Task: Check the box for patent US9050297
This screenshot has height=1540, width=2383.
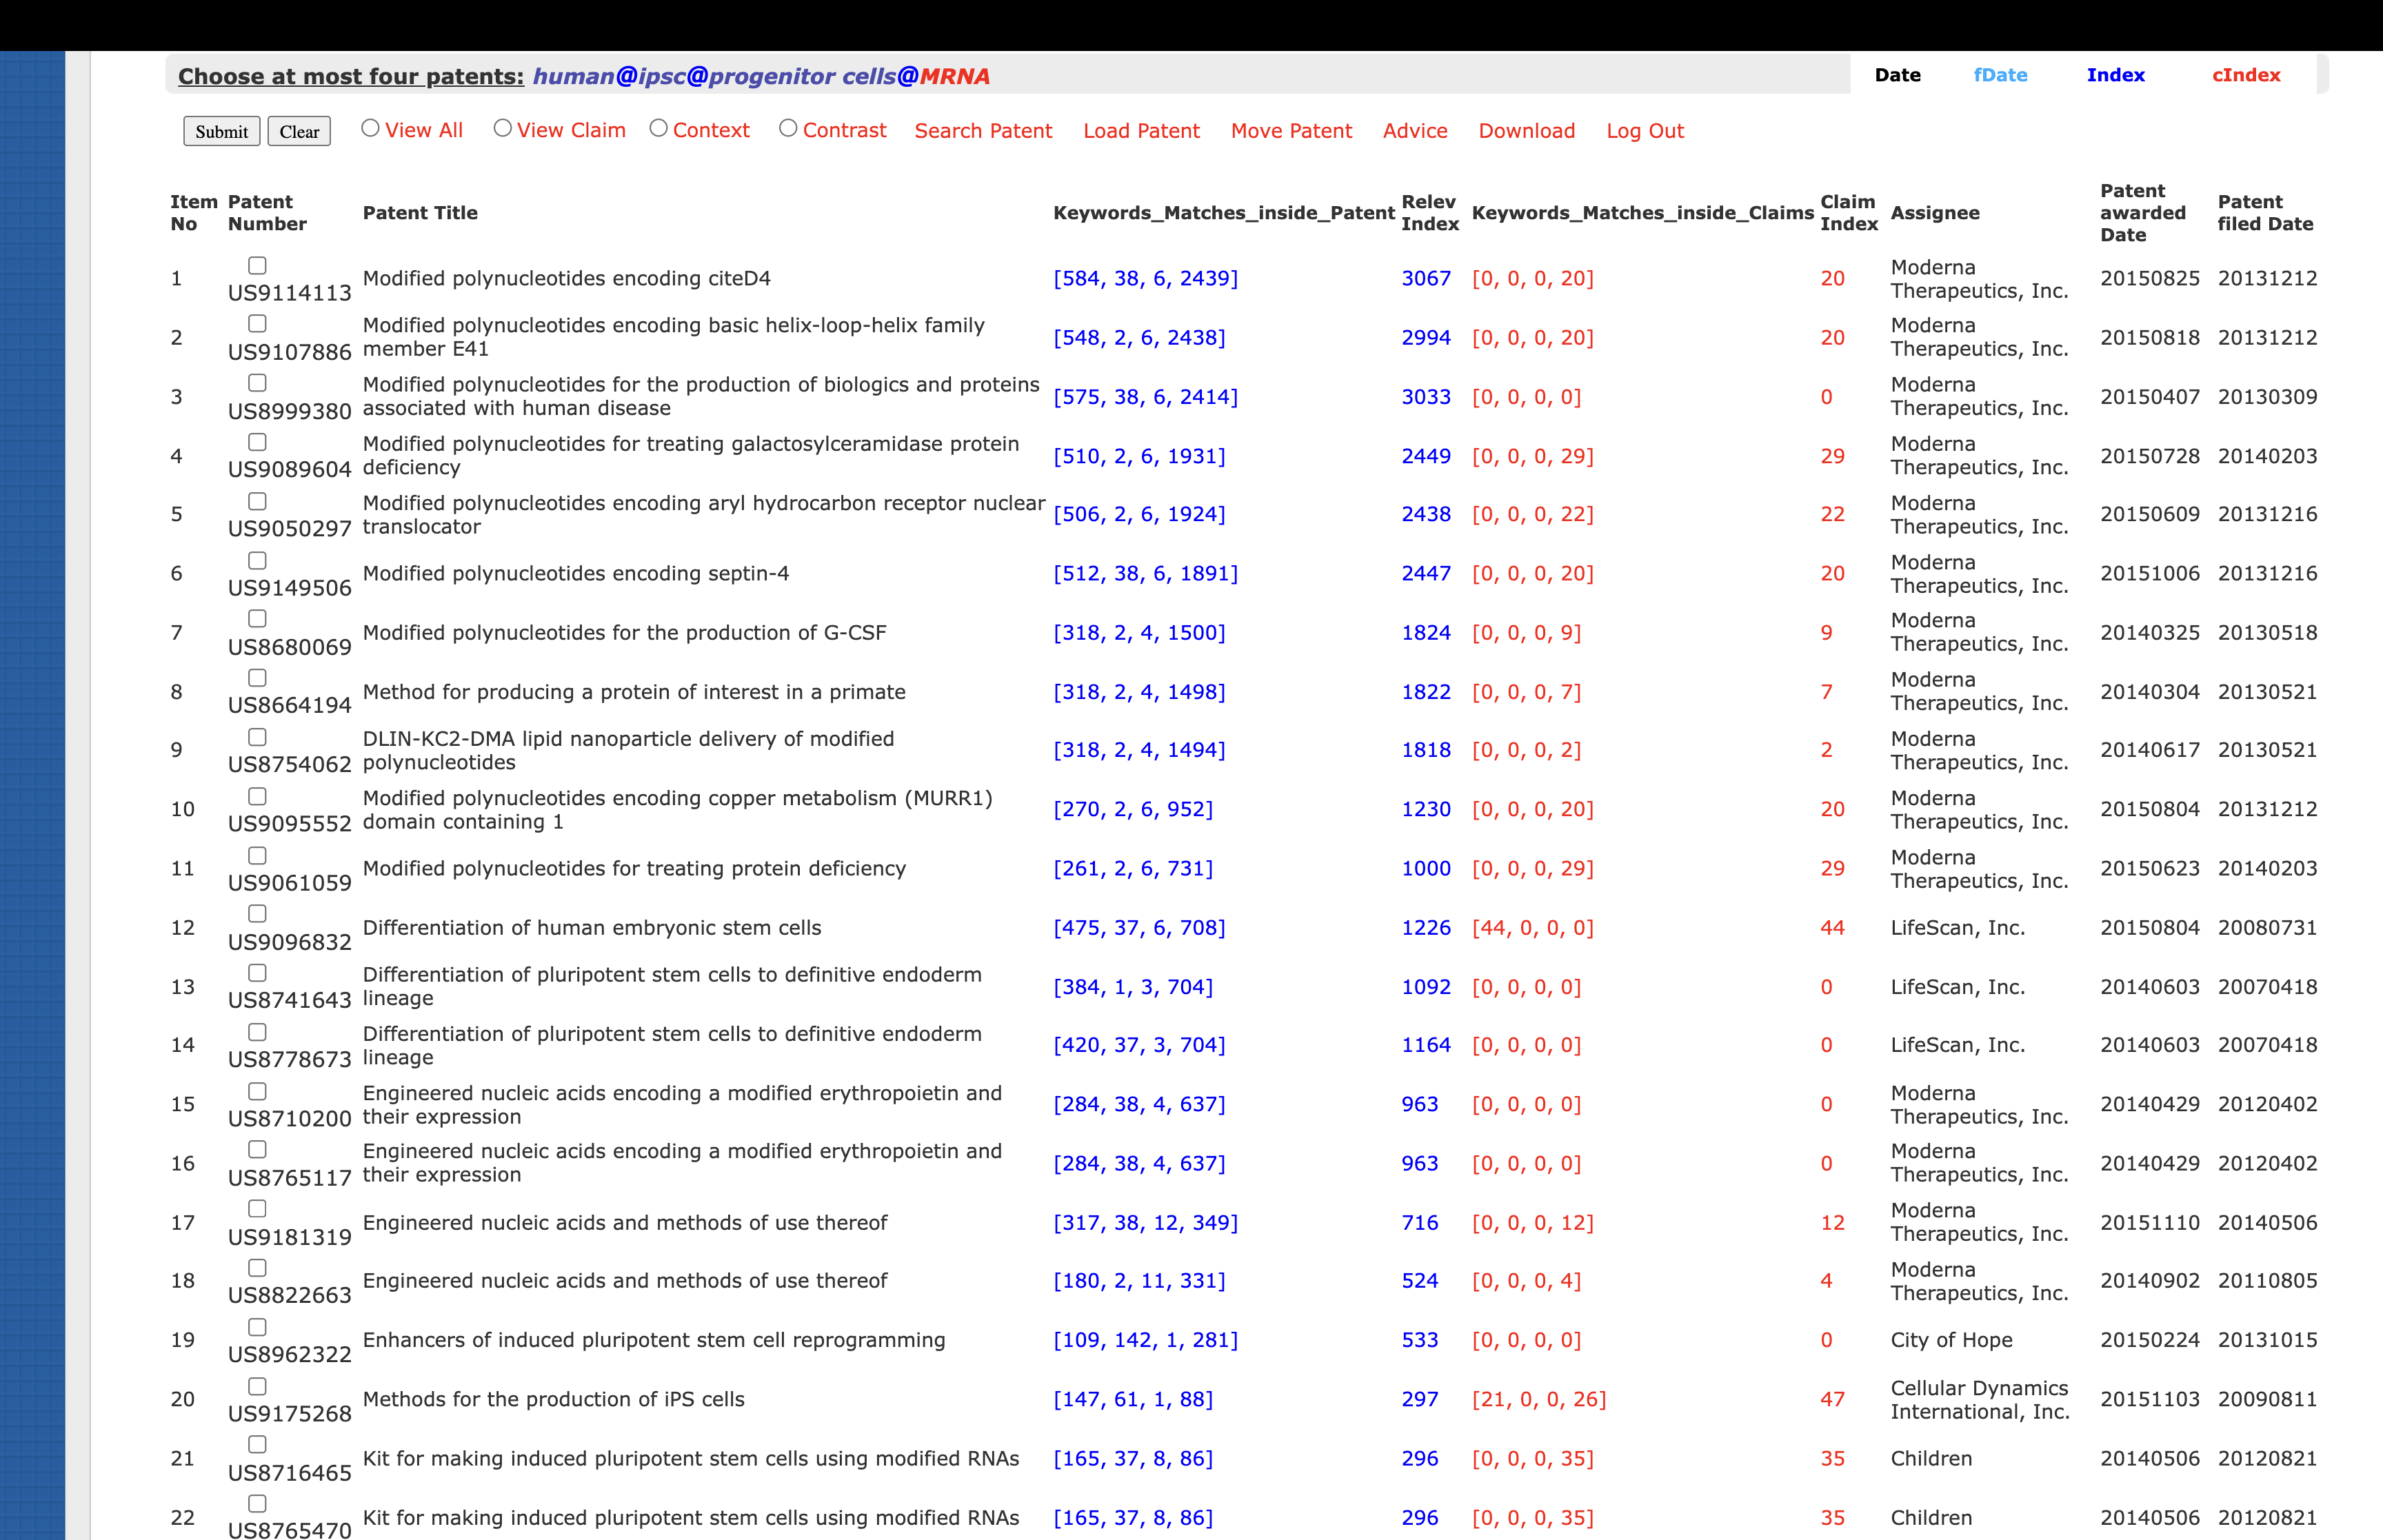Action: click(257, 501)
